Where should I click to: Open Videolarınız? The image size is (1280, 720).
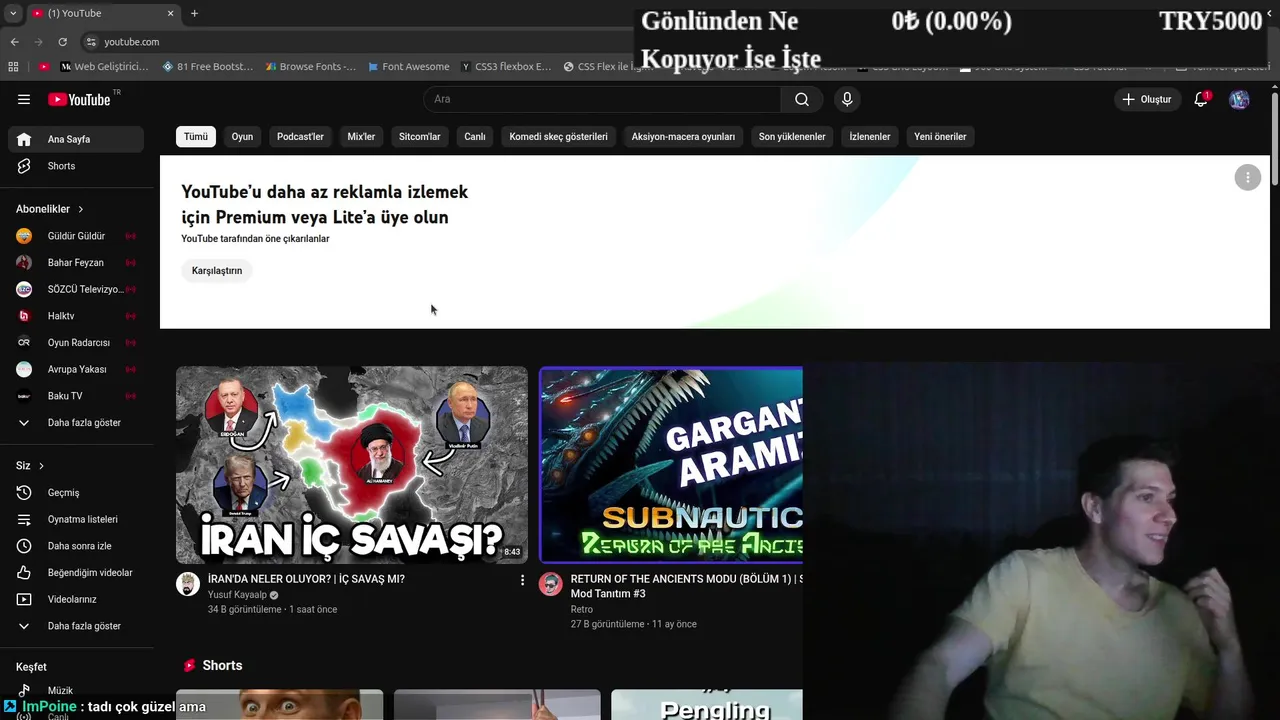pos(76,599)
